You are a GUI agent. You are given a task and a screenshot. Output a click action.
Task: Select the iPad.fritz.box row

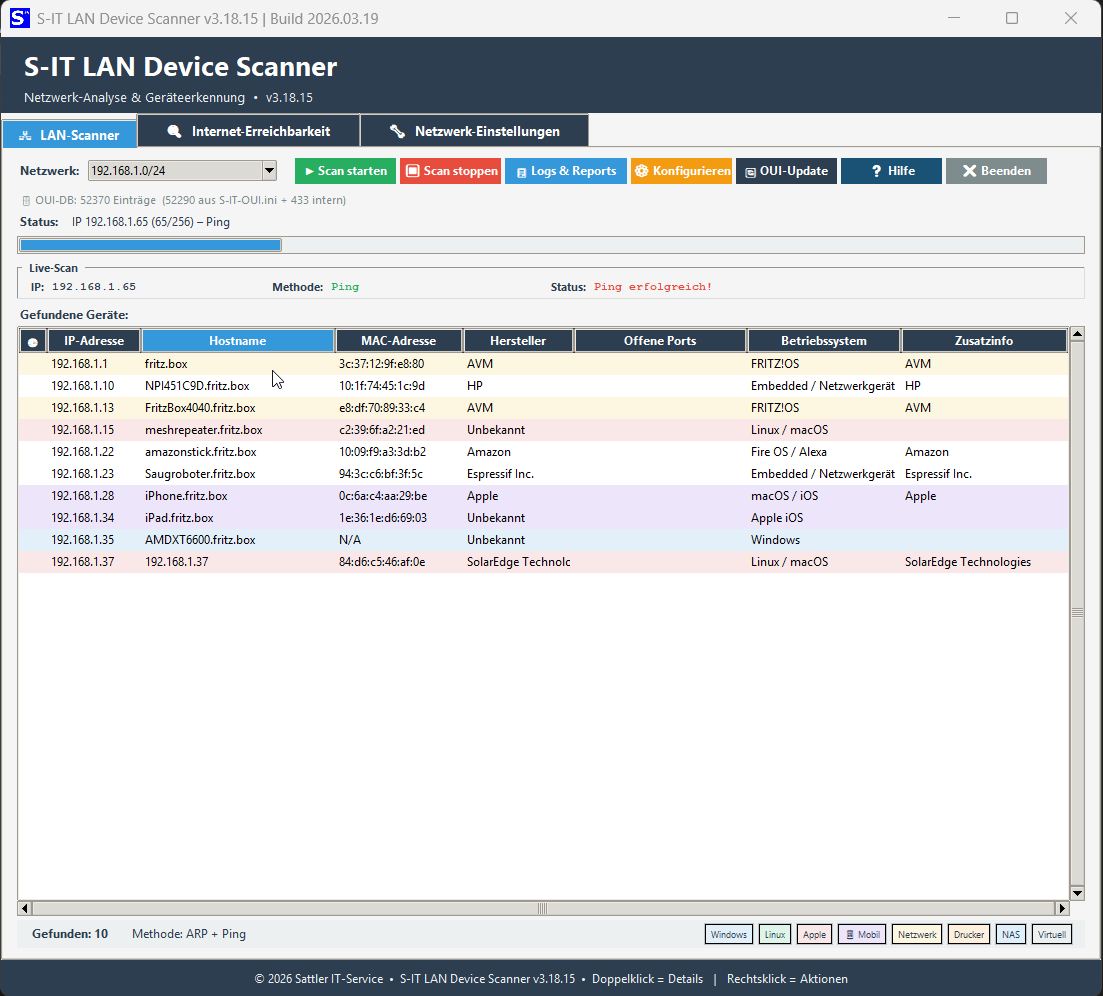[x=543, y=518]
